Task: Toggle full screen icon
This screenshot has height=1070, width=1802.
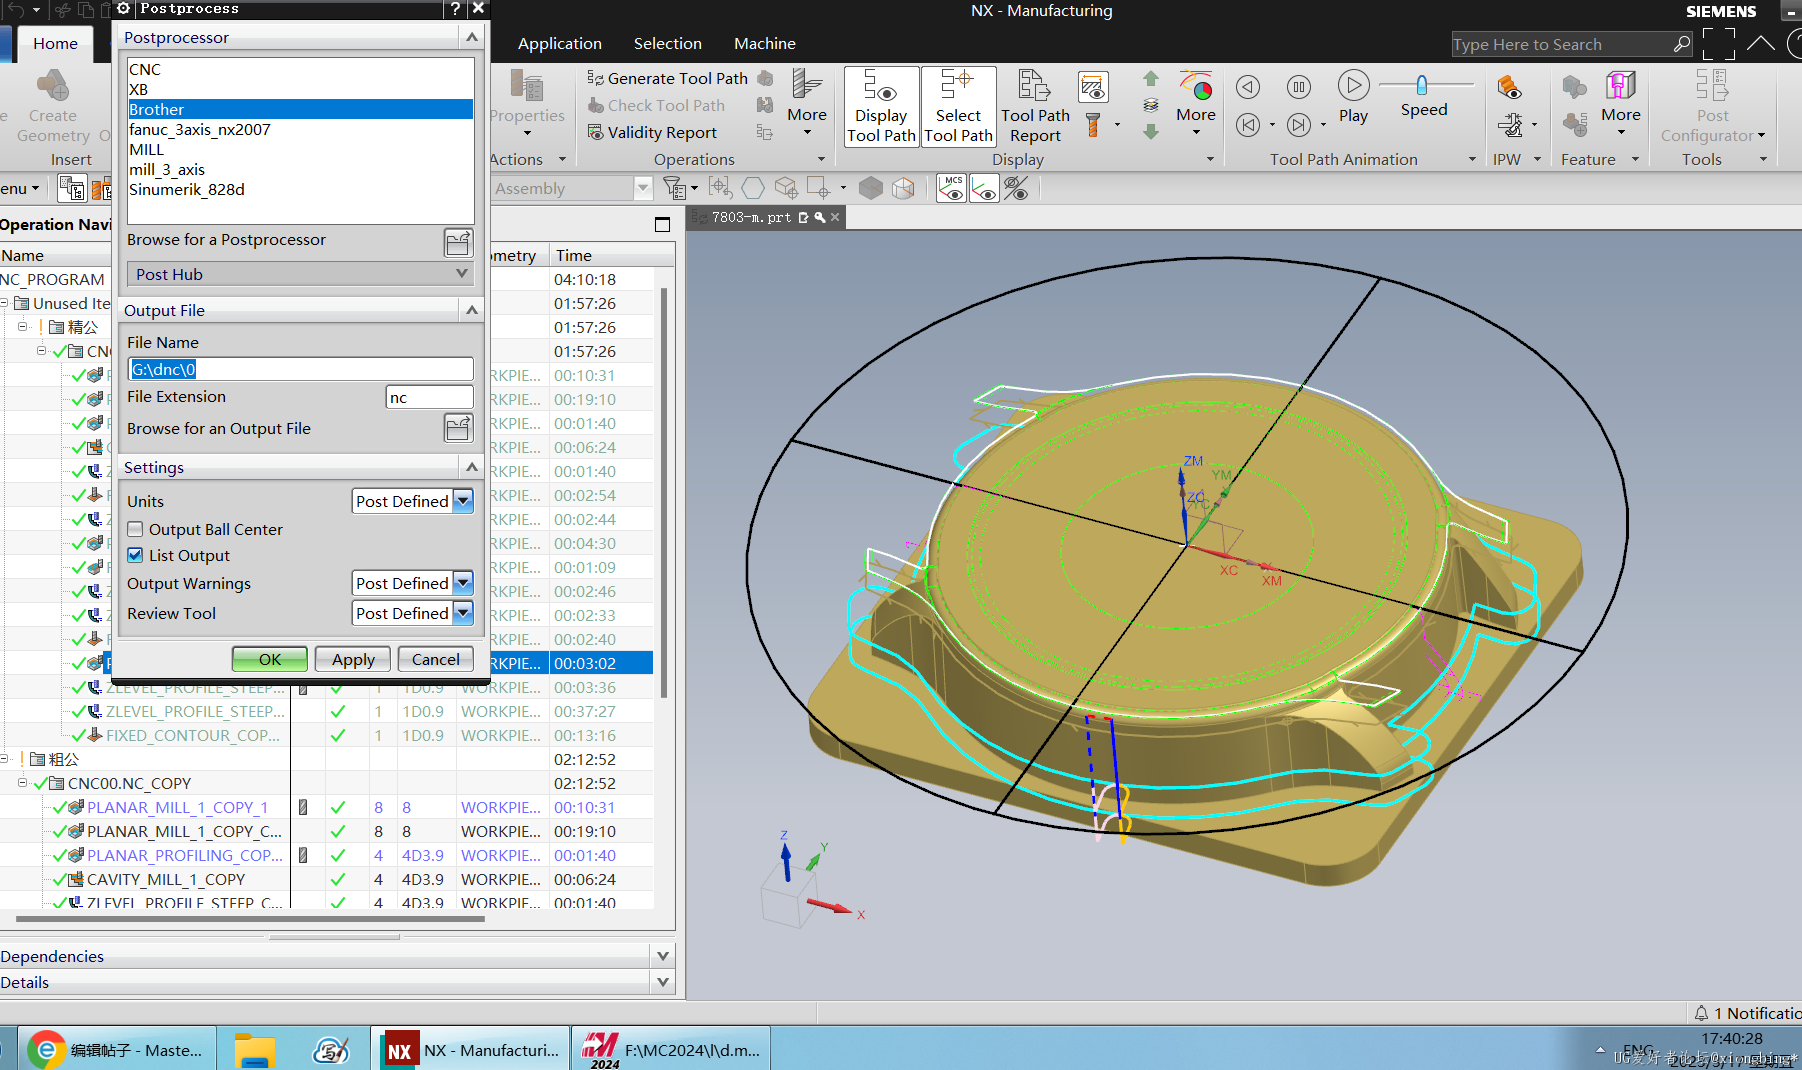Action: (x=1718, y=44)
